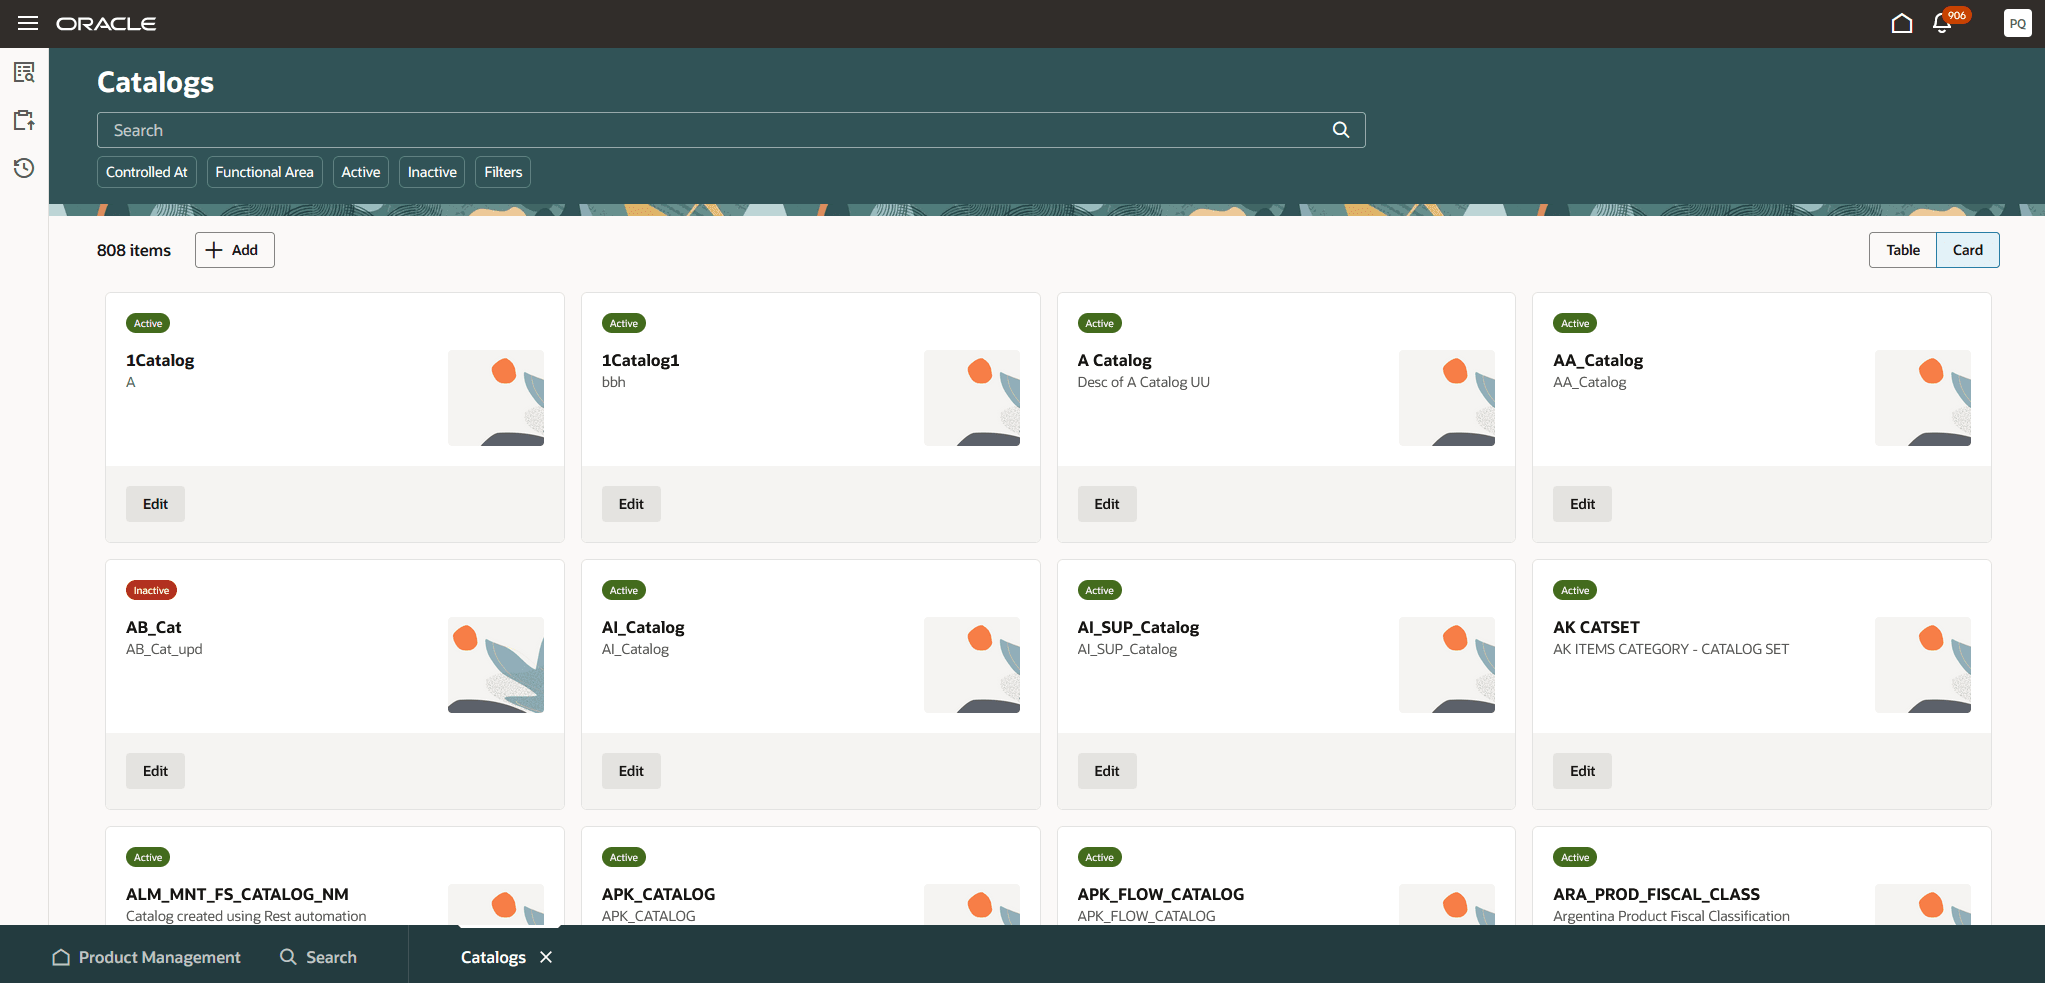2045x983 pixels.
Task: Open notifications via the bell icon
Action: (x=1941, y=23)
